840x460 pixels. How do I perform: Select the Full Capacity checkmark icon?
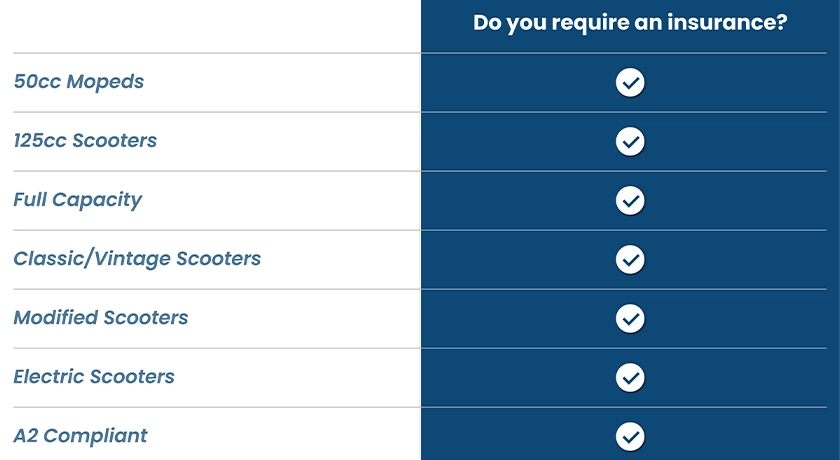point(630,200)
